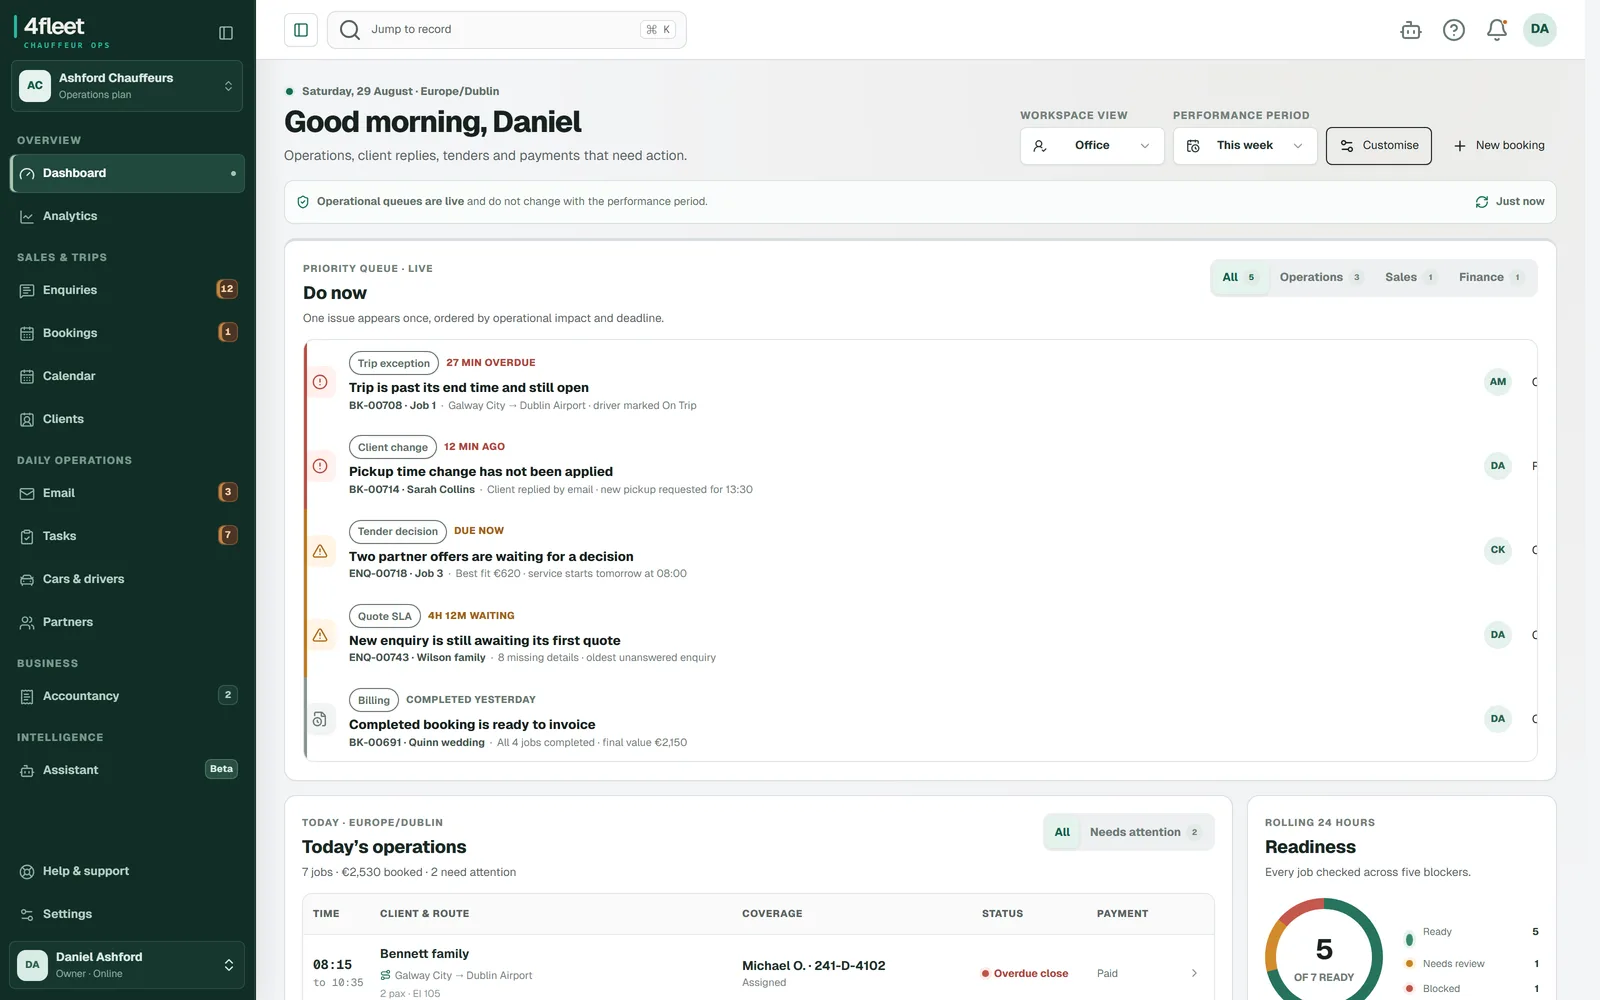Open the two partner offers tender issue
This screenshot has height=1000, width=1600.
(x=920, y=551)
